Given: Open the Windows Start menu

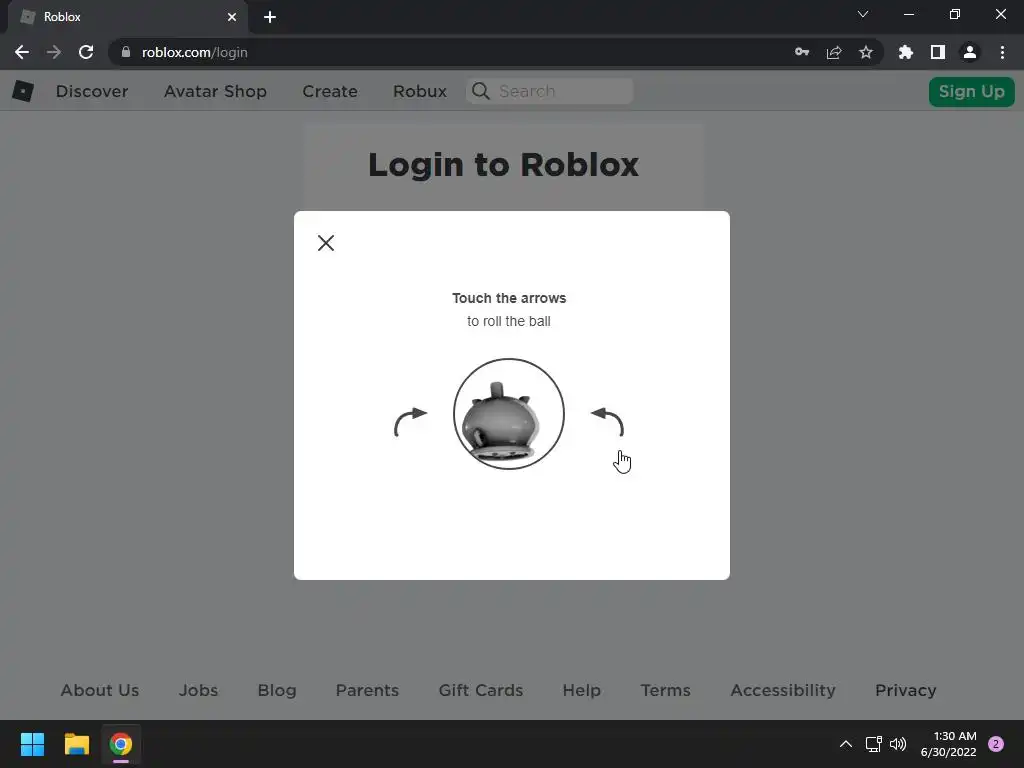Looking at the screenshot, I should [x=32, y=744].
